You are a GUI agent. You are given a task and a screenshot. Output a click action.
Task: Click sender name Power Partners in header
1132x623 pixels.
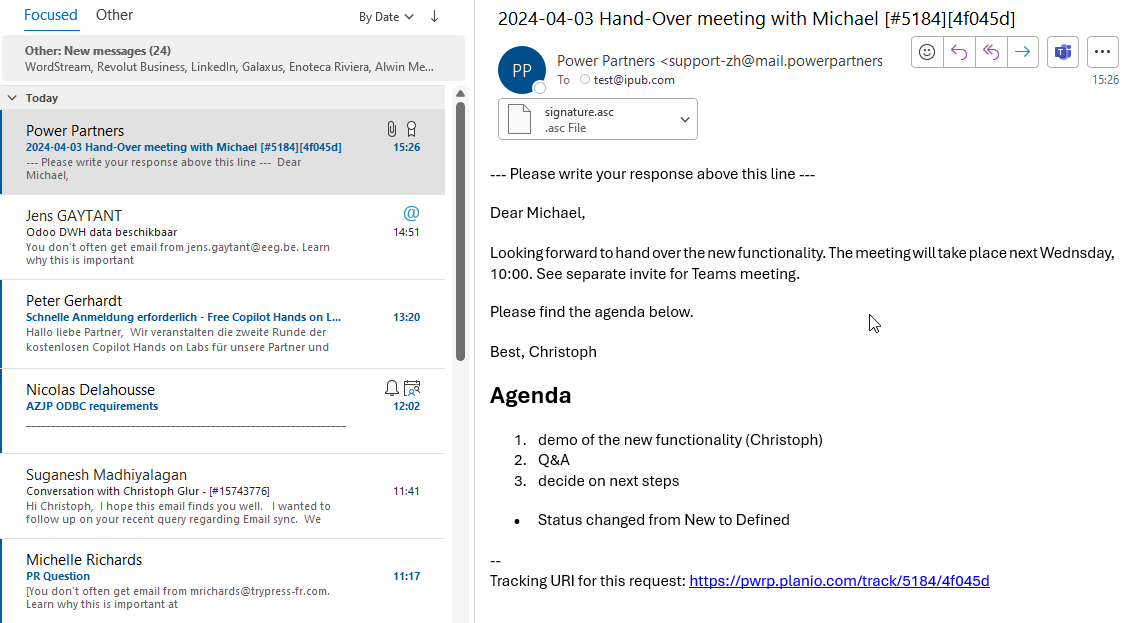pyautogui.click(x=606, y=61)
